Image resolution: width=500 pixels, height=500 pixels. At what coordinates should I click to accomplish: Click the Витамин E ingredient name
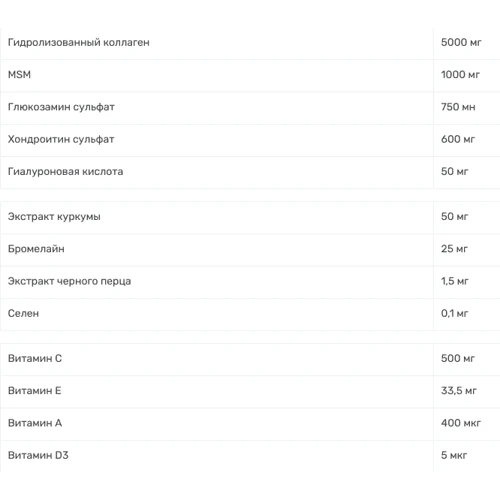pyautogui.click(x=35, y=391)
